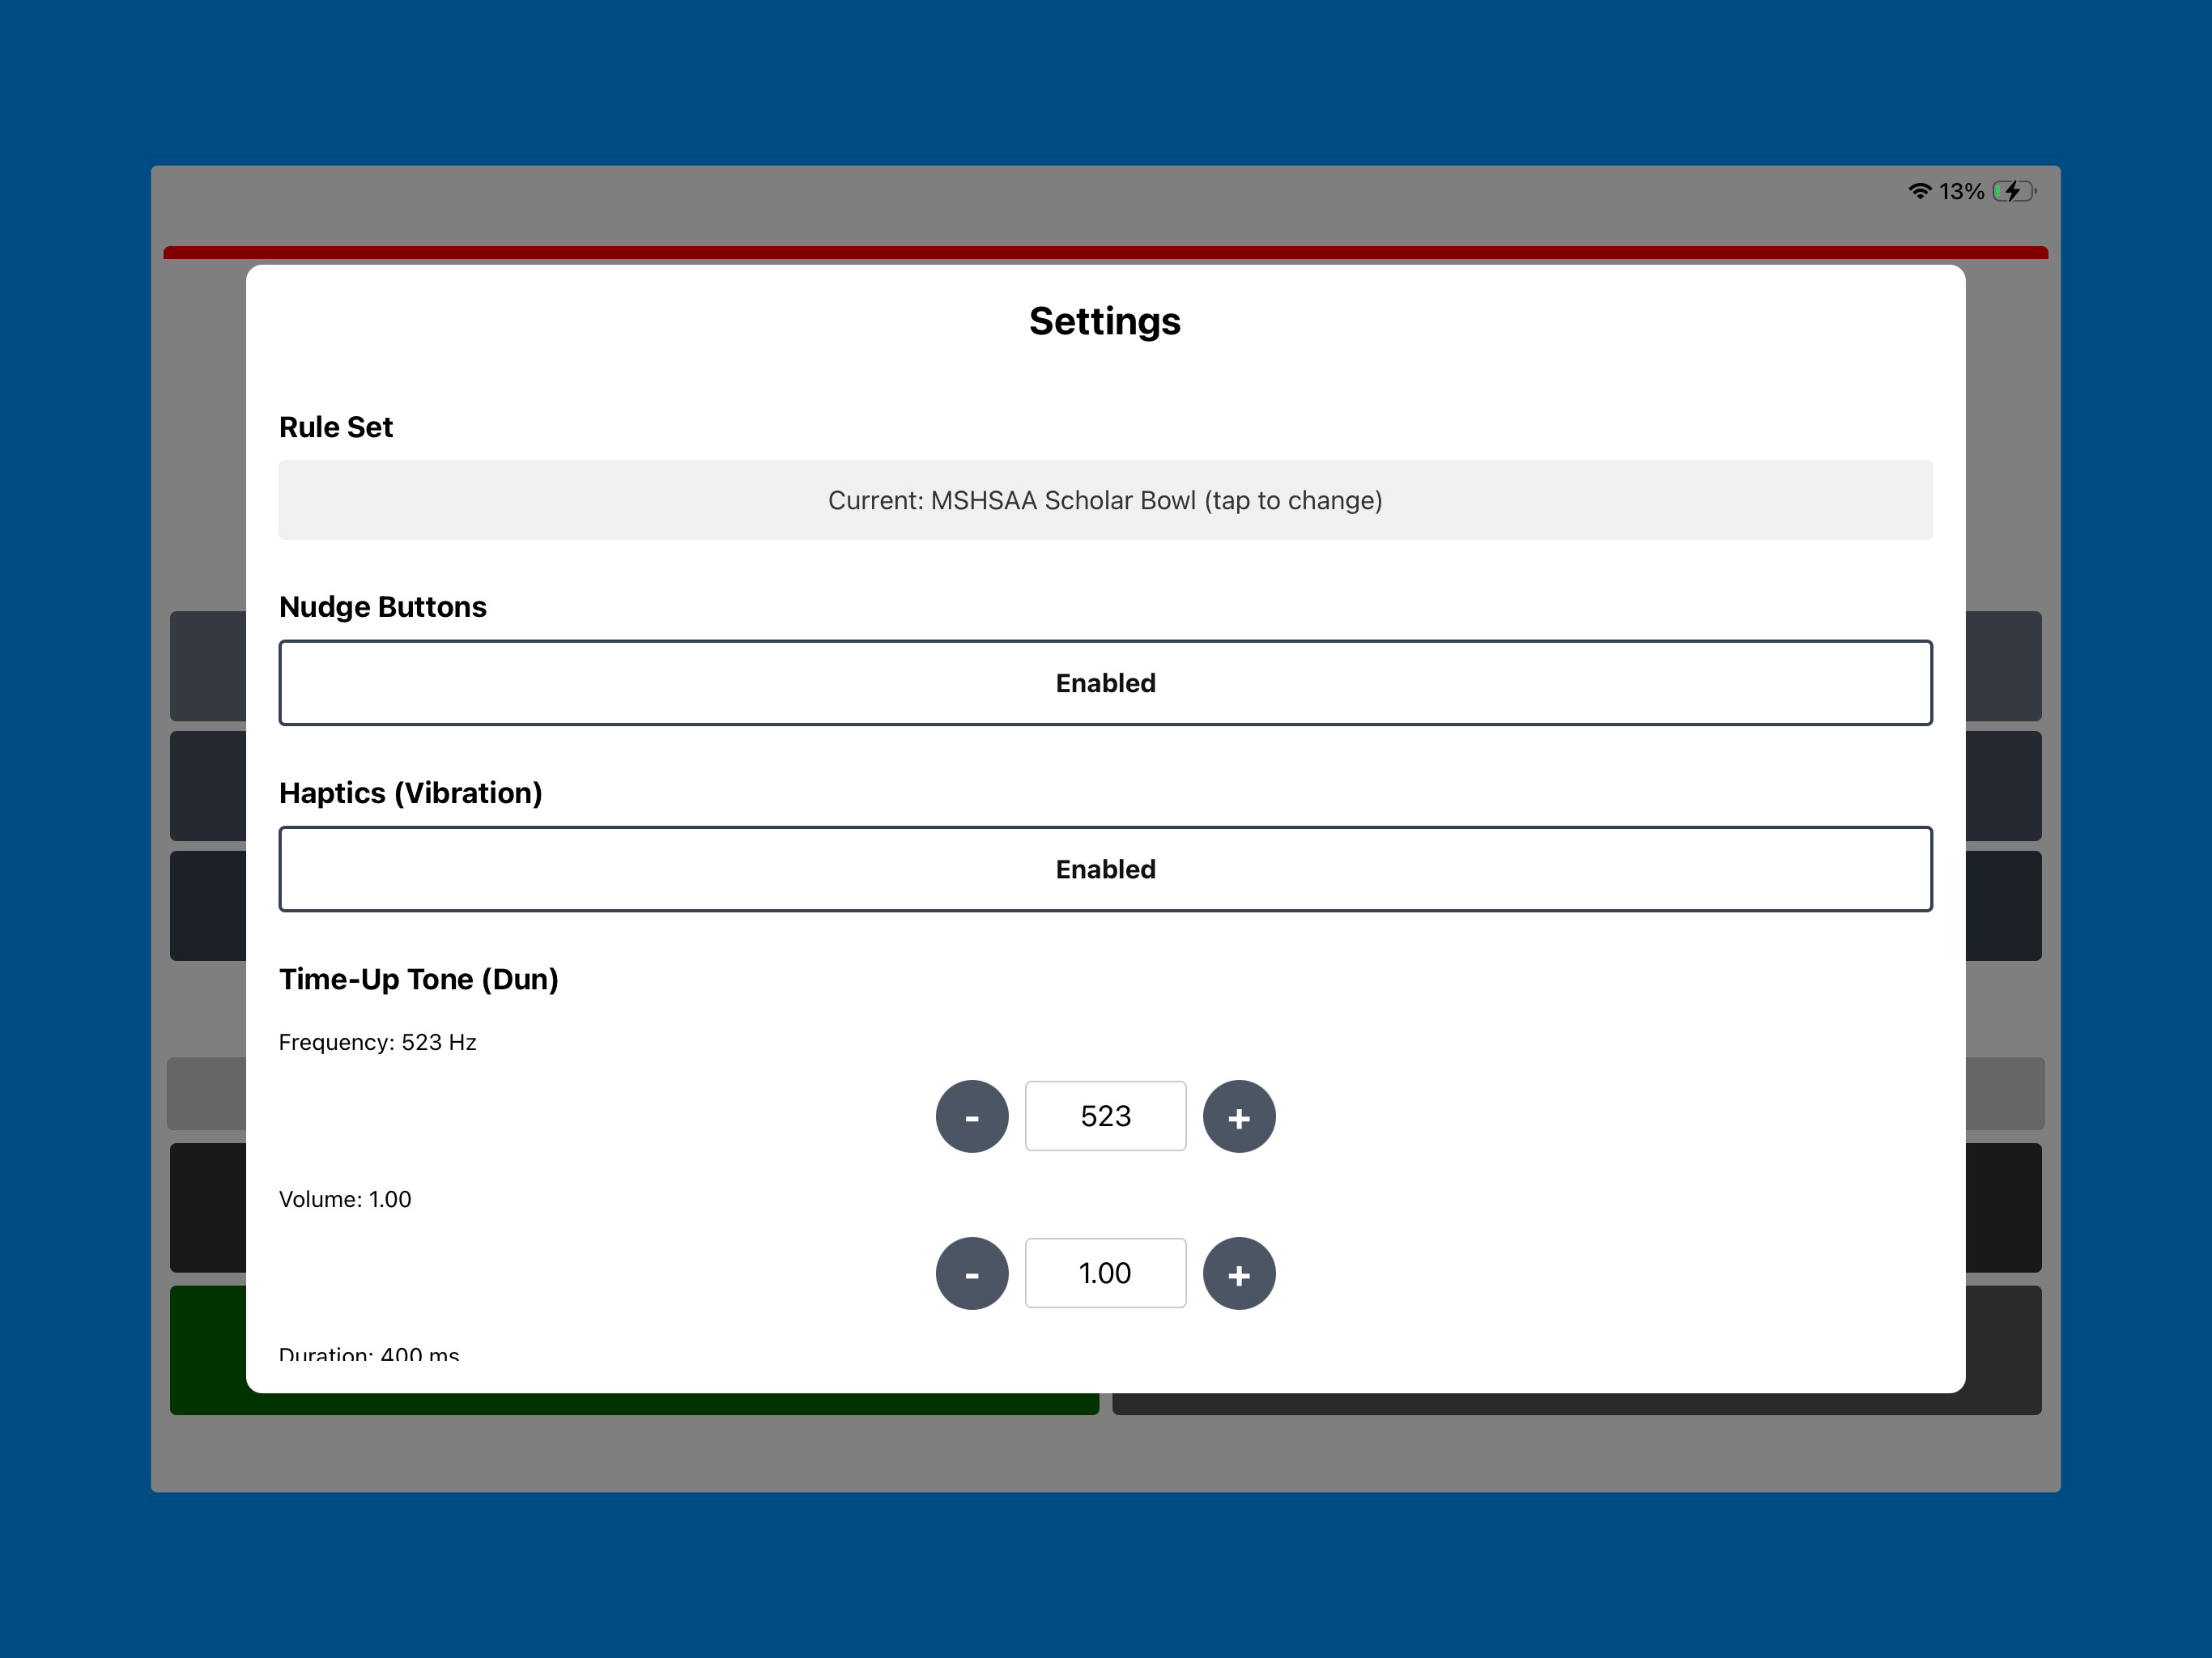Screen dimensions: 2212x1658
Task: Click the volume input field showing 1.00
Action: click(x=1105, y=1273)
